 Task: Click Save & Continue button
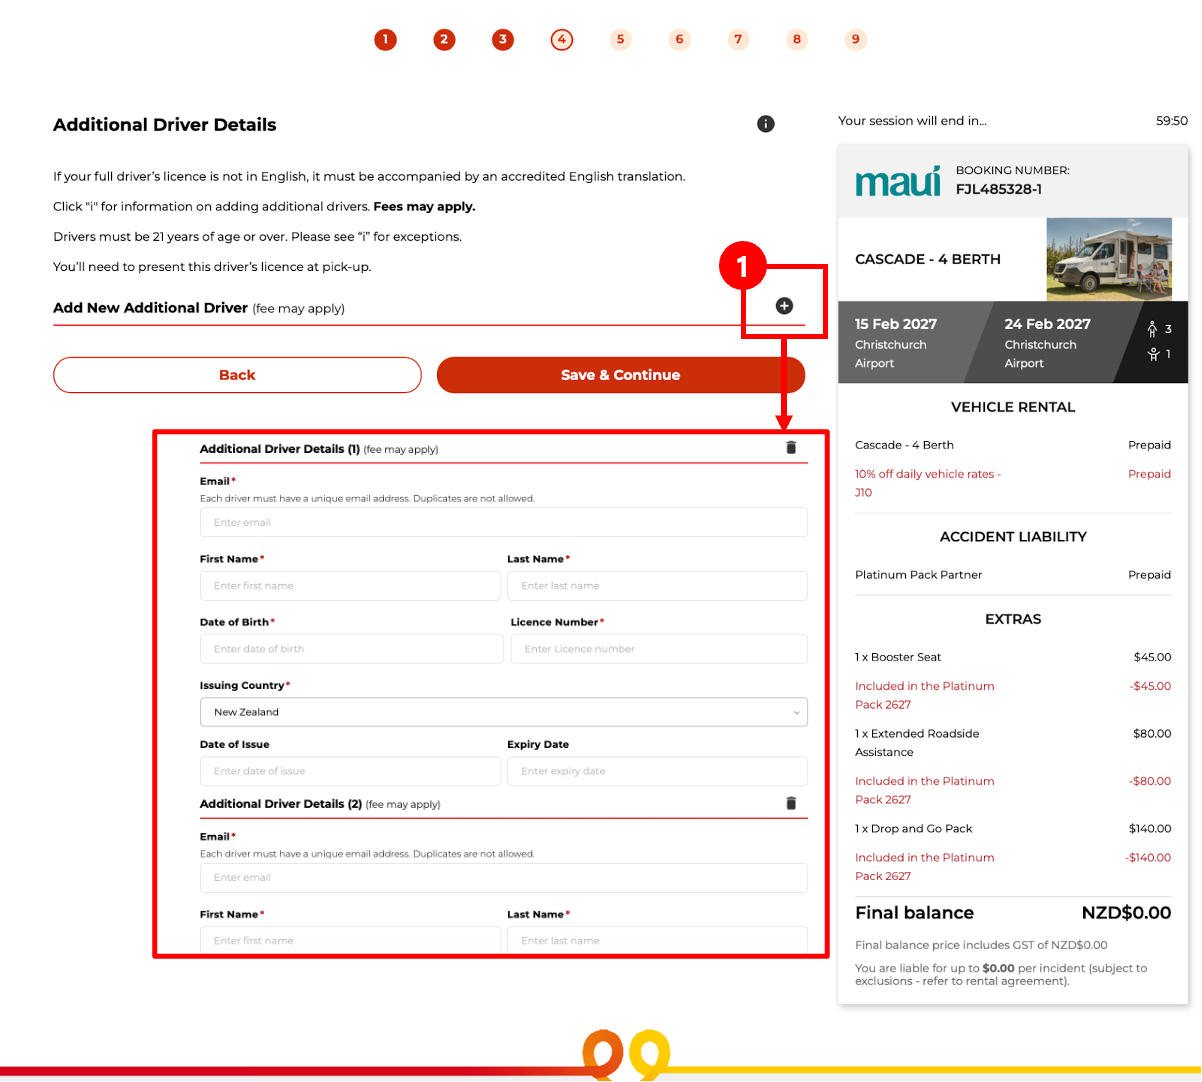(621, 375)
